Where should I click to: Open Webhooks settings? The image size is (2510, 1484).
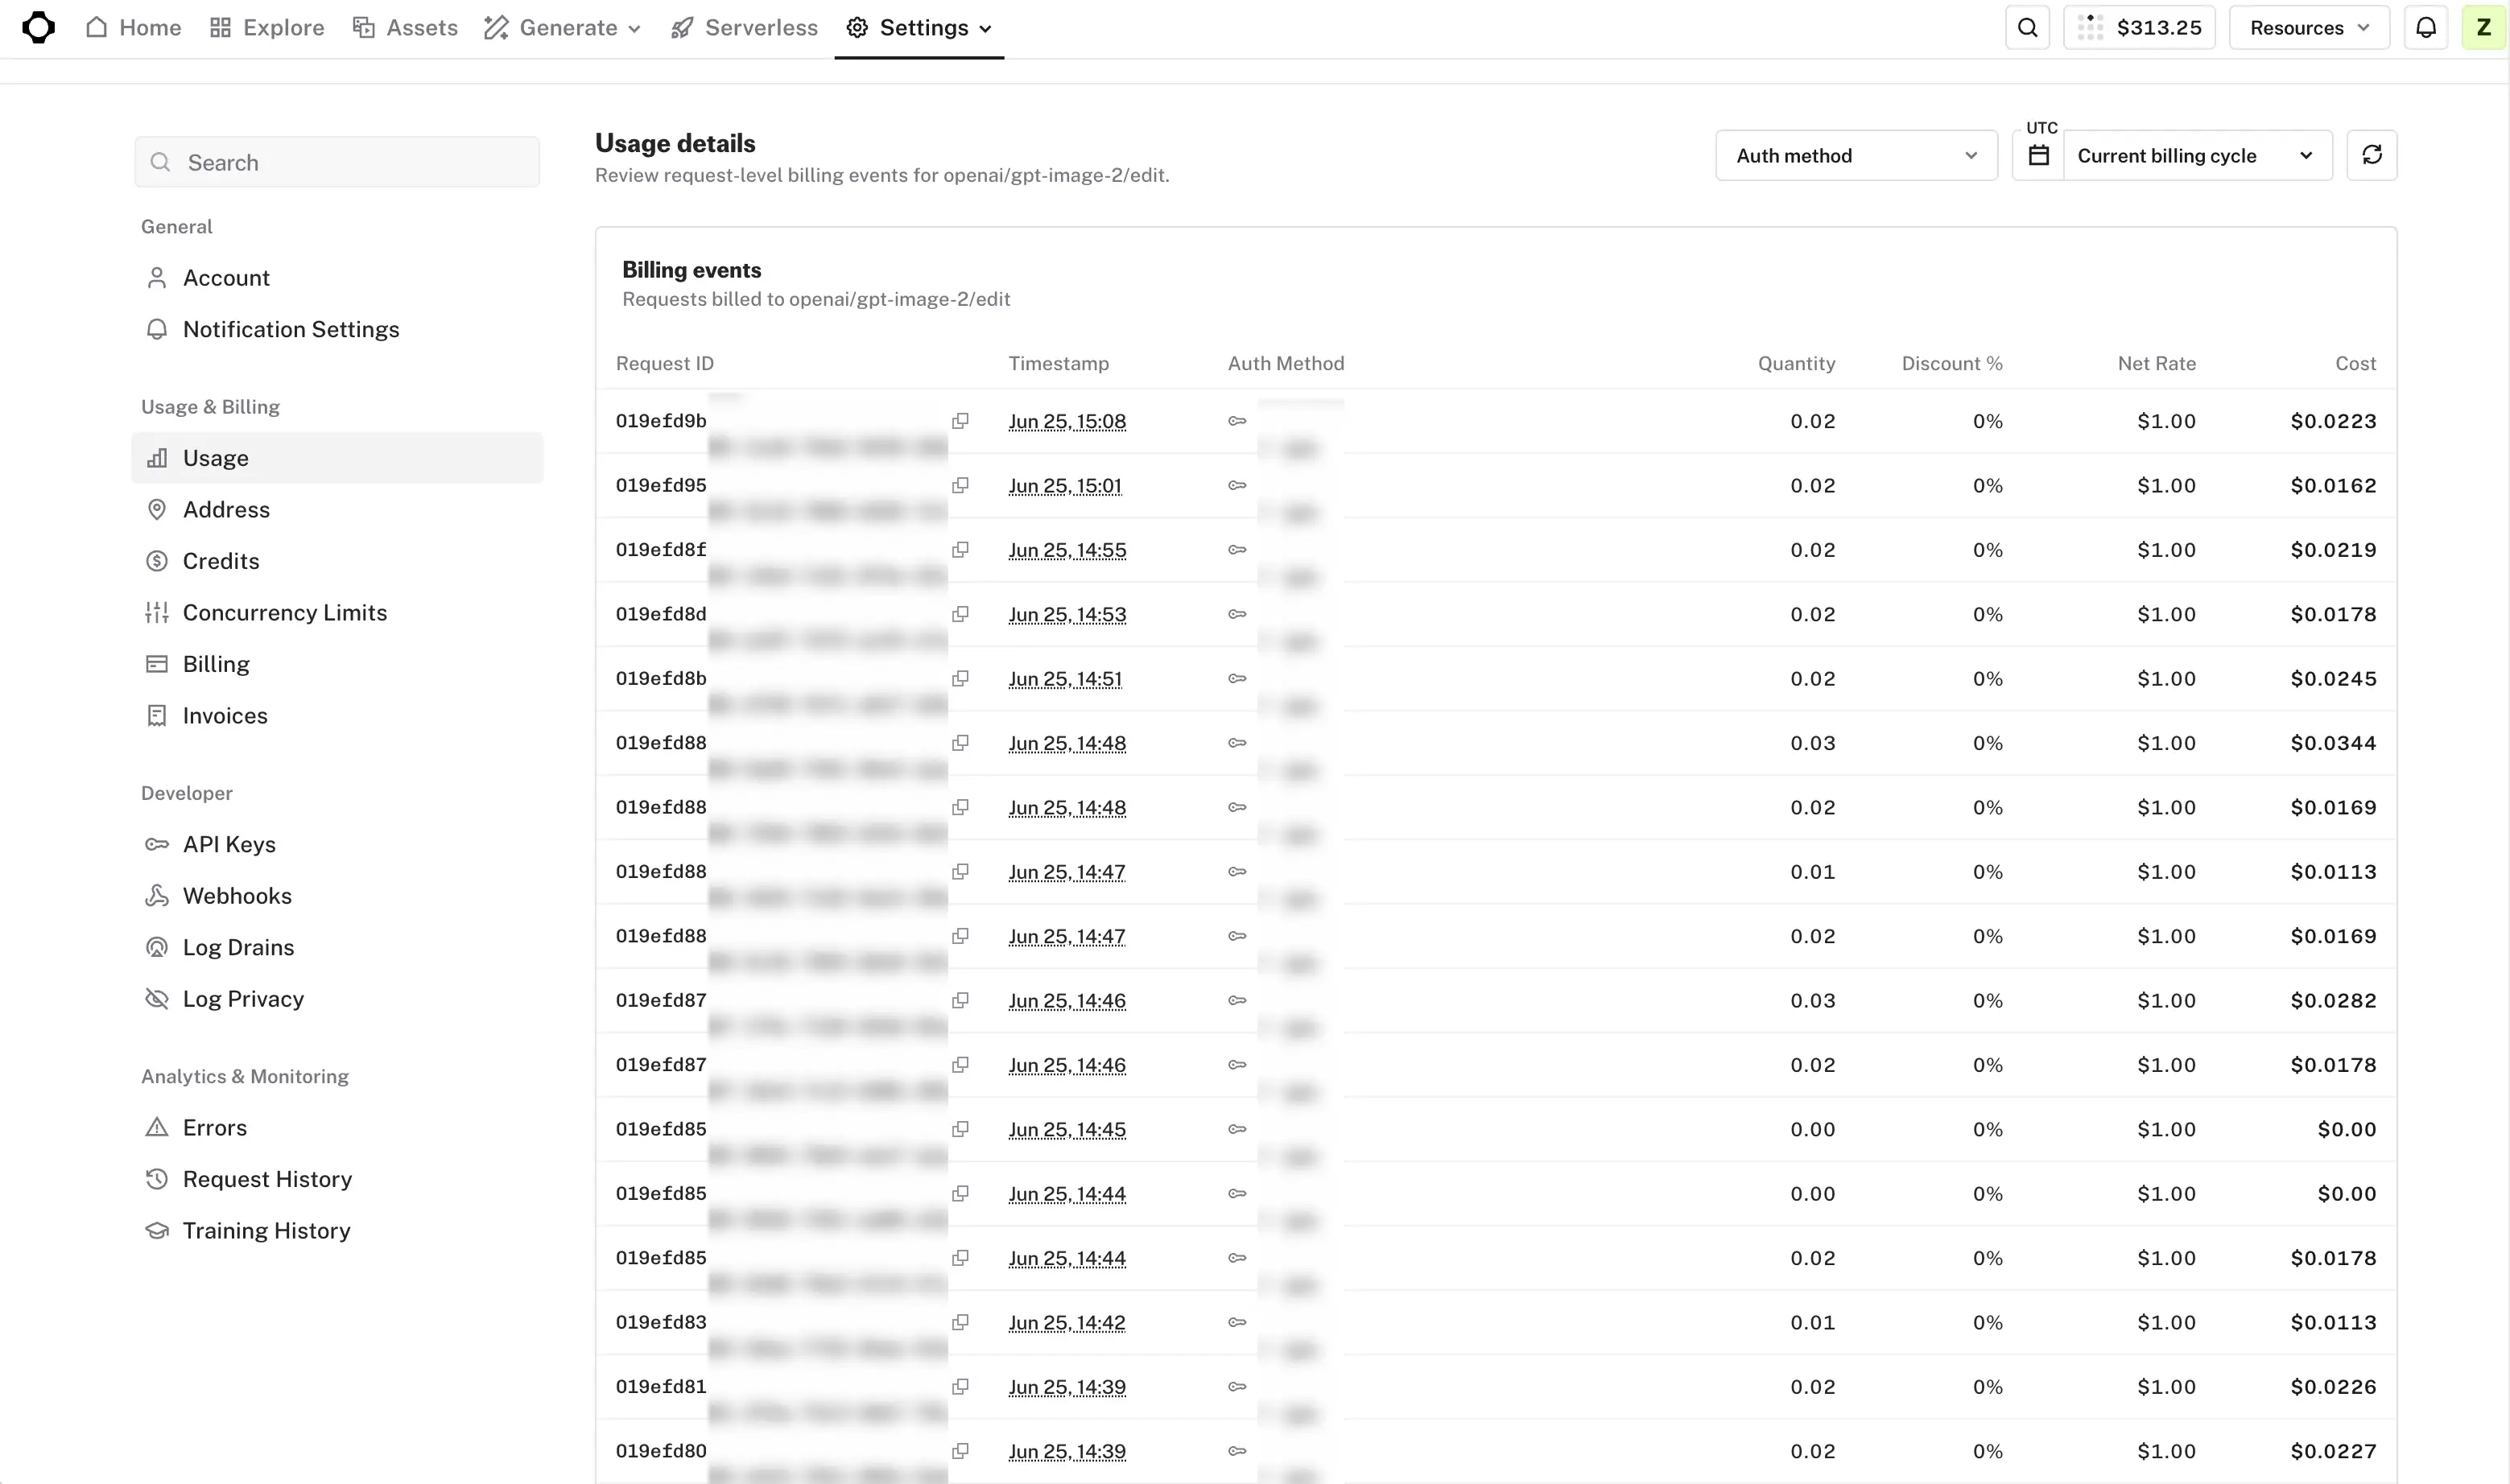click(x=337, y=896)
